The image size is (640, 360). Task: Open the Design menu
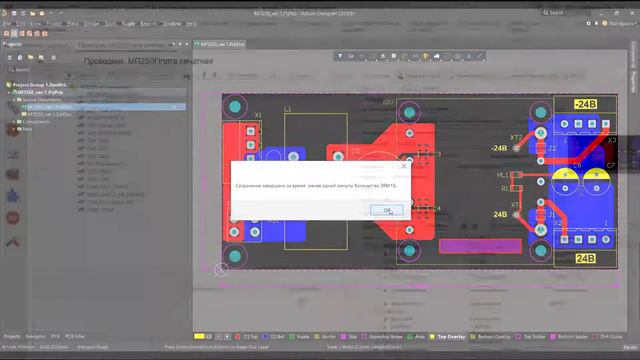tap(91, 24)
